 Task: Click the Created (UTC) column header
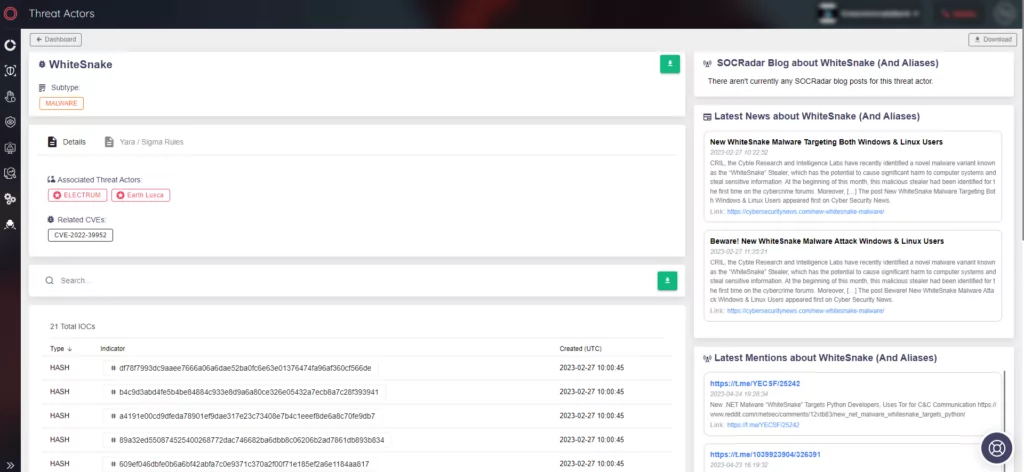click(x=583, y=349)
